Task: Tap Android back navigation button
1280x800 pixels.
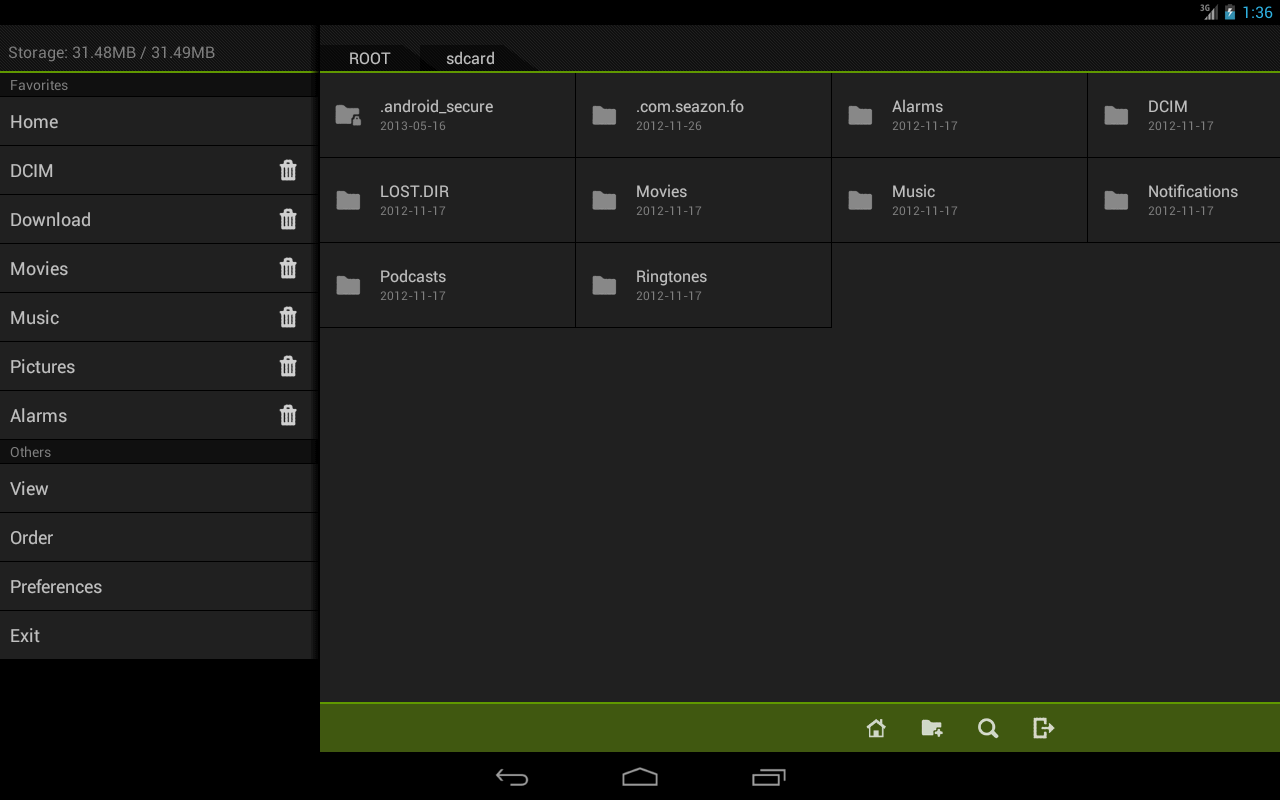Action: pyautogui.click(x=512, y=777)
